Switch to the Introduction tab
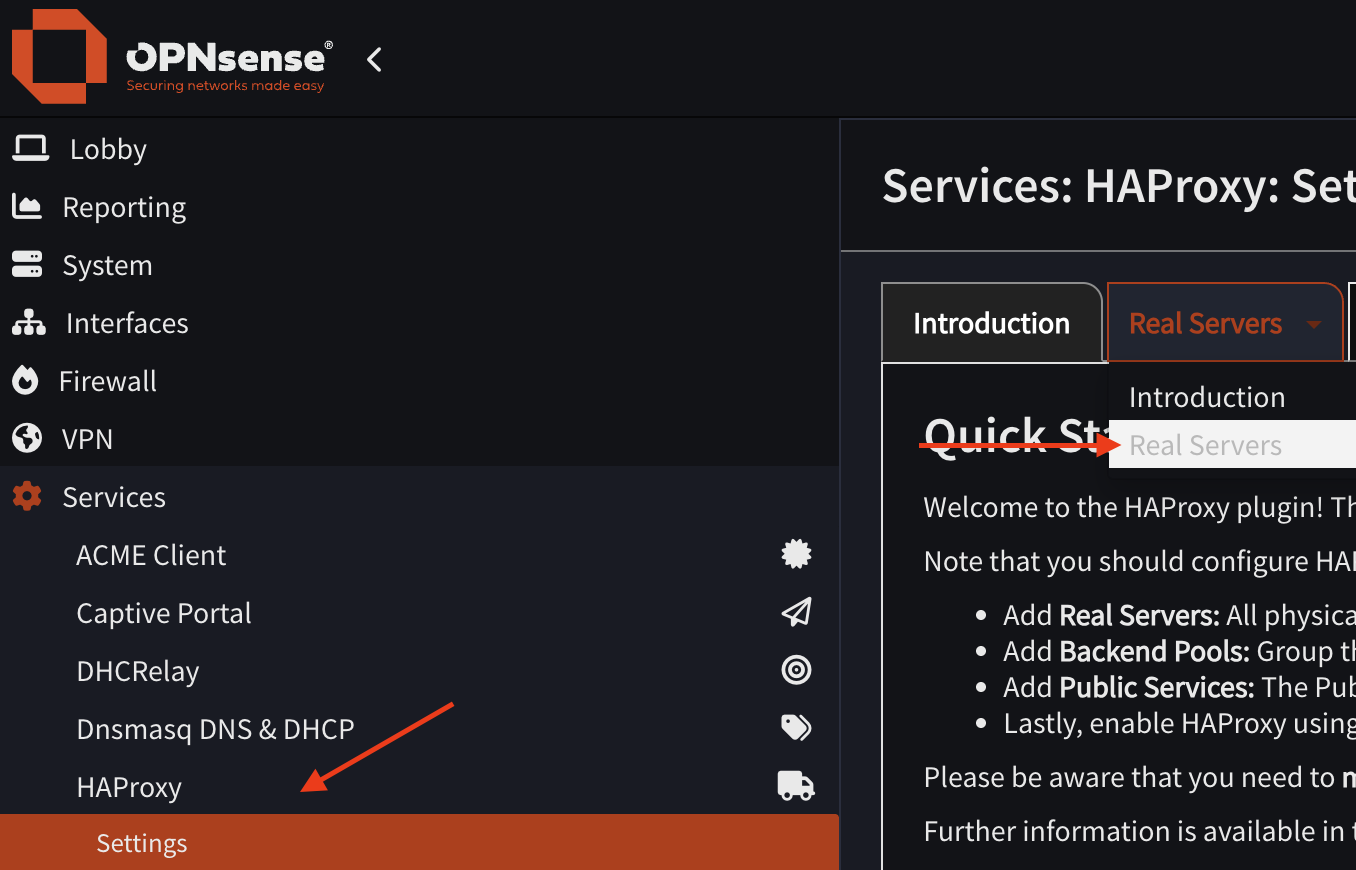This screenshot has width=1356, height=870. click(991, 323)
